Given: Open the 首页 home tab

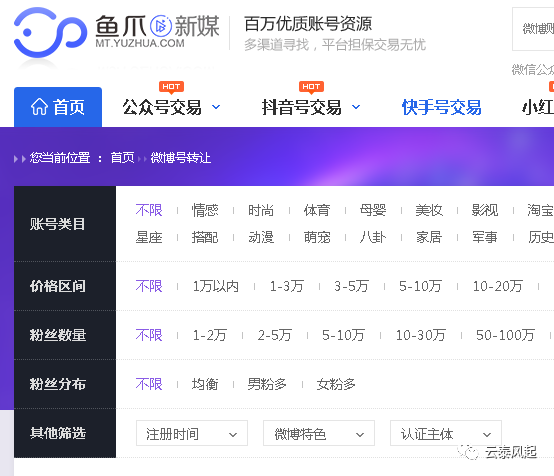Looking at the screenshot, I should [58, 107].
